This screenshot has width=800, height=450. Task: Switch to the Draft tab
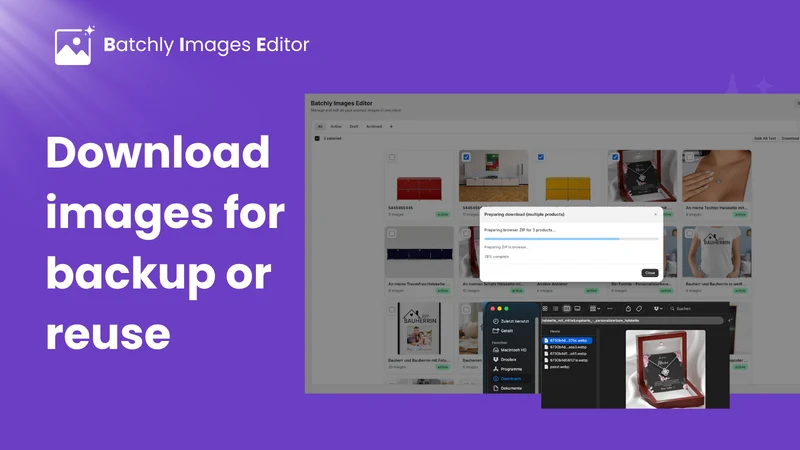[354, 127]
